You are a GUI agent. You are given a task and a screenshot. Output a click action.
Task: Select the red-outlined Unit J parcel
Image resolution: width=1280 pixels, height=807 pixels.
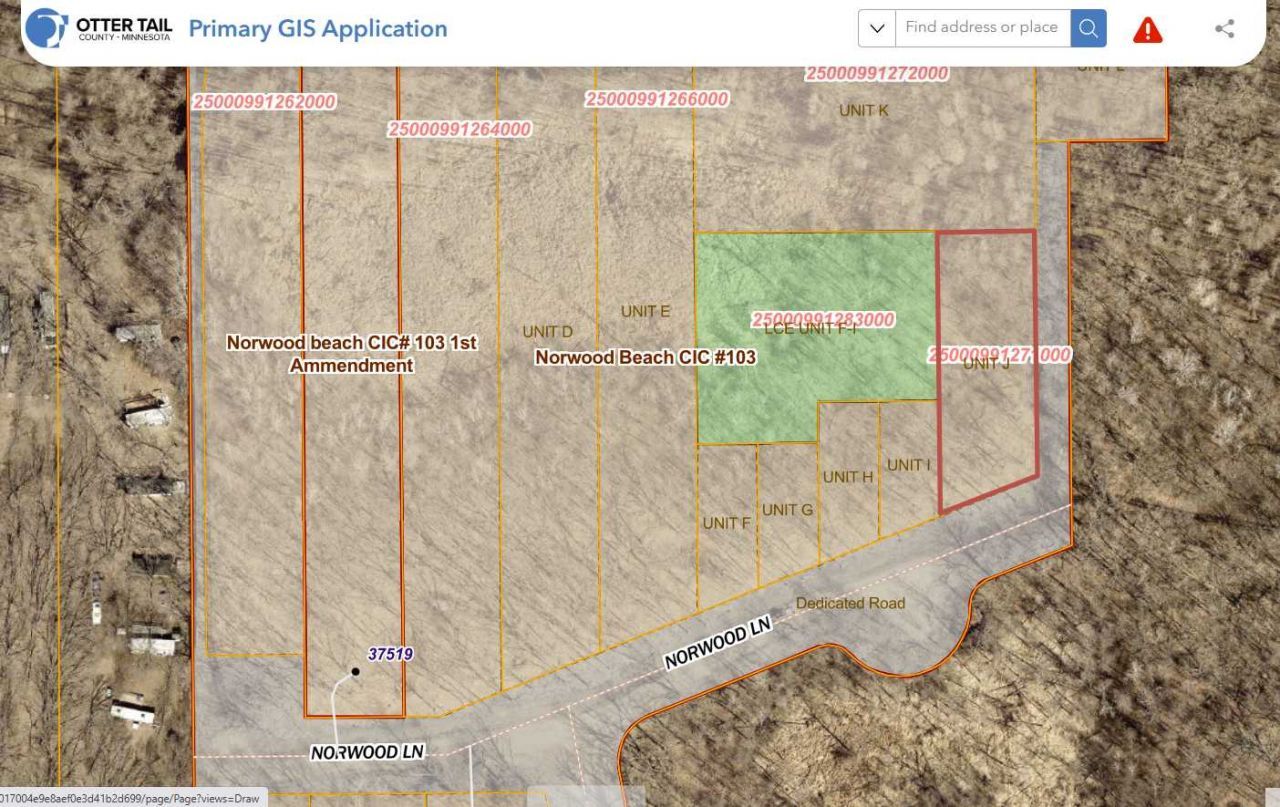[986, 420]
